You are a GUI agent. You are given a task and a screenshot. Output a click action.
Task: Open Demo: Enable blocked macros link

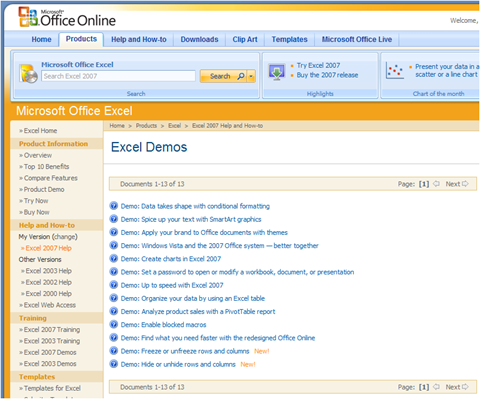pos(163,325)
